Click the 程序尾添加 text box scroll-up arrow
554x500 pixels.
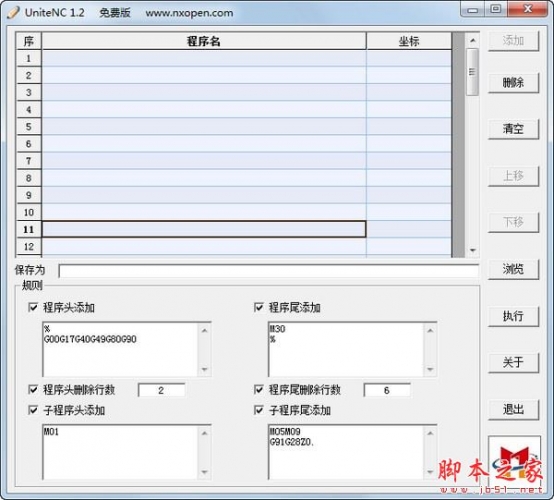tap(430, 330)
